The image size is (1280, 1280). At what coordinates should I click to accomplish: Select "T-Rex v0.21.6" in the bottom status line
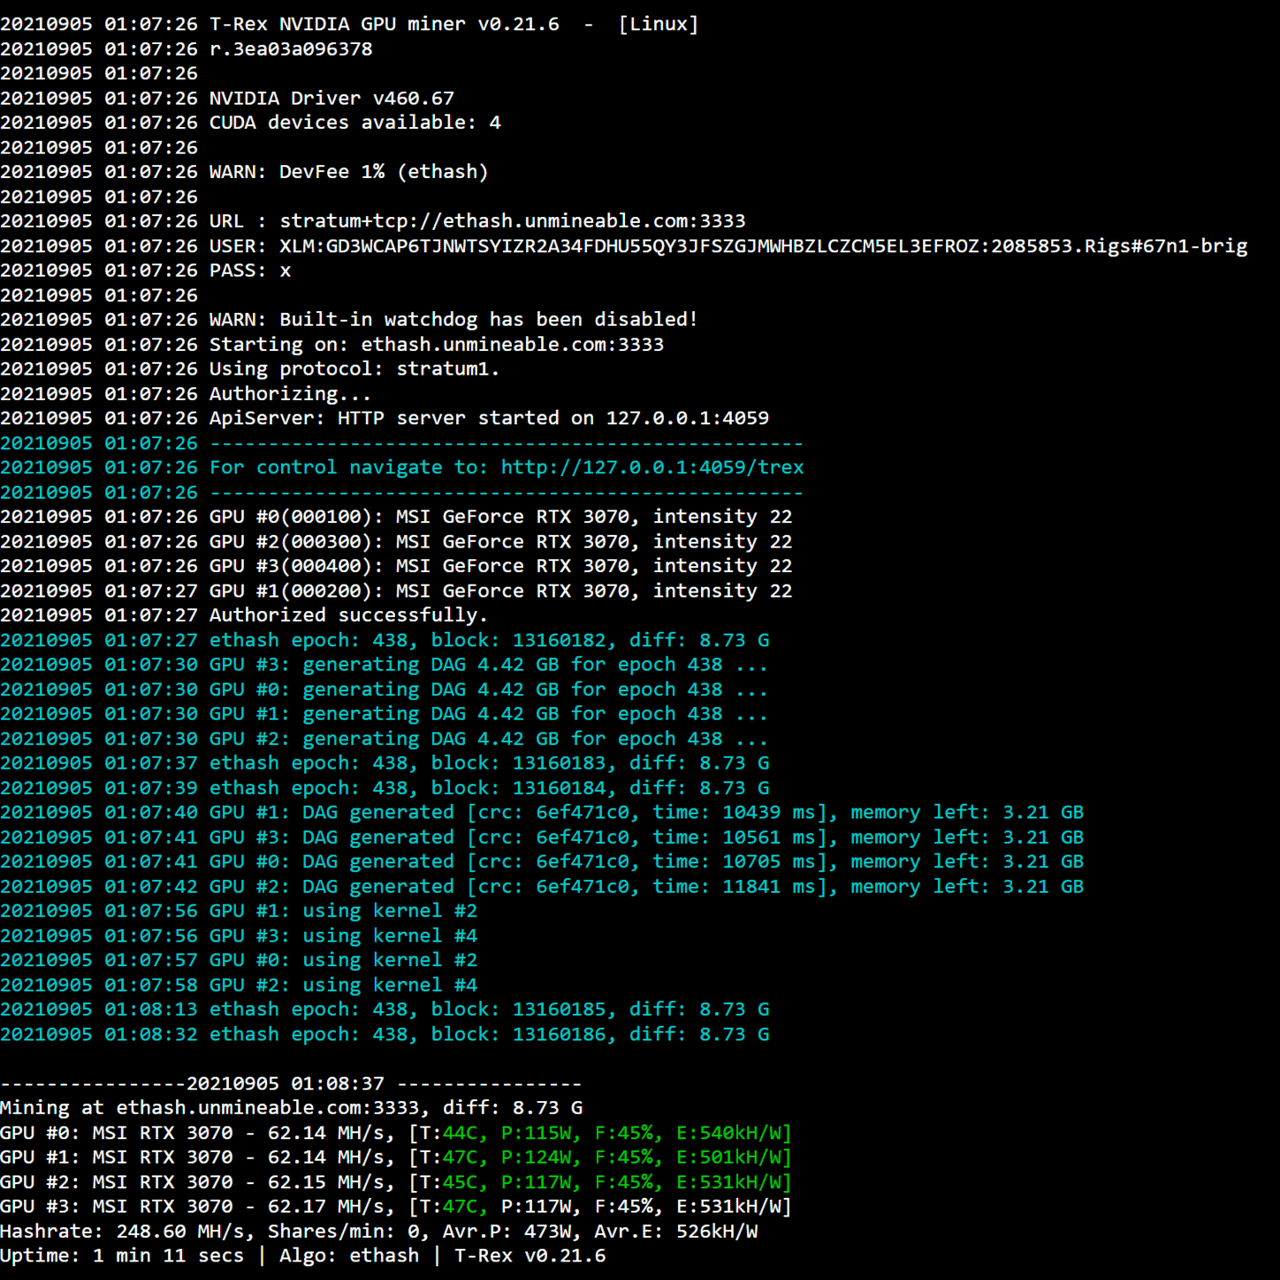tap(530, 1256)
